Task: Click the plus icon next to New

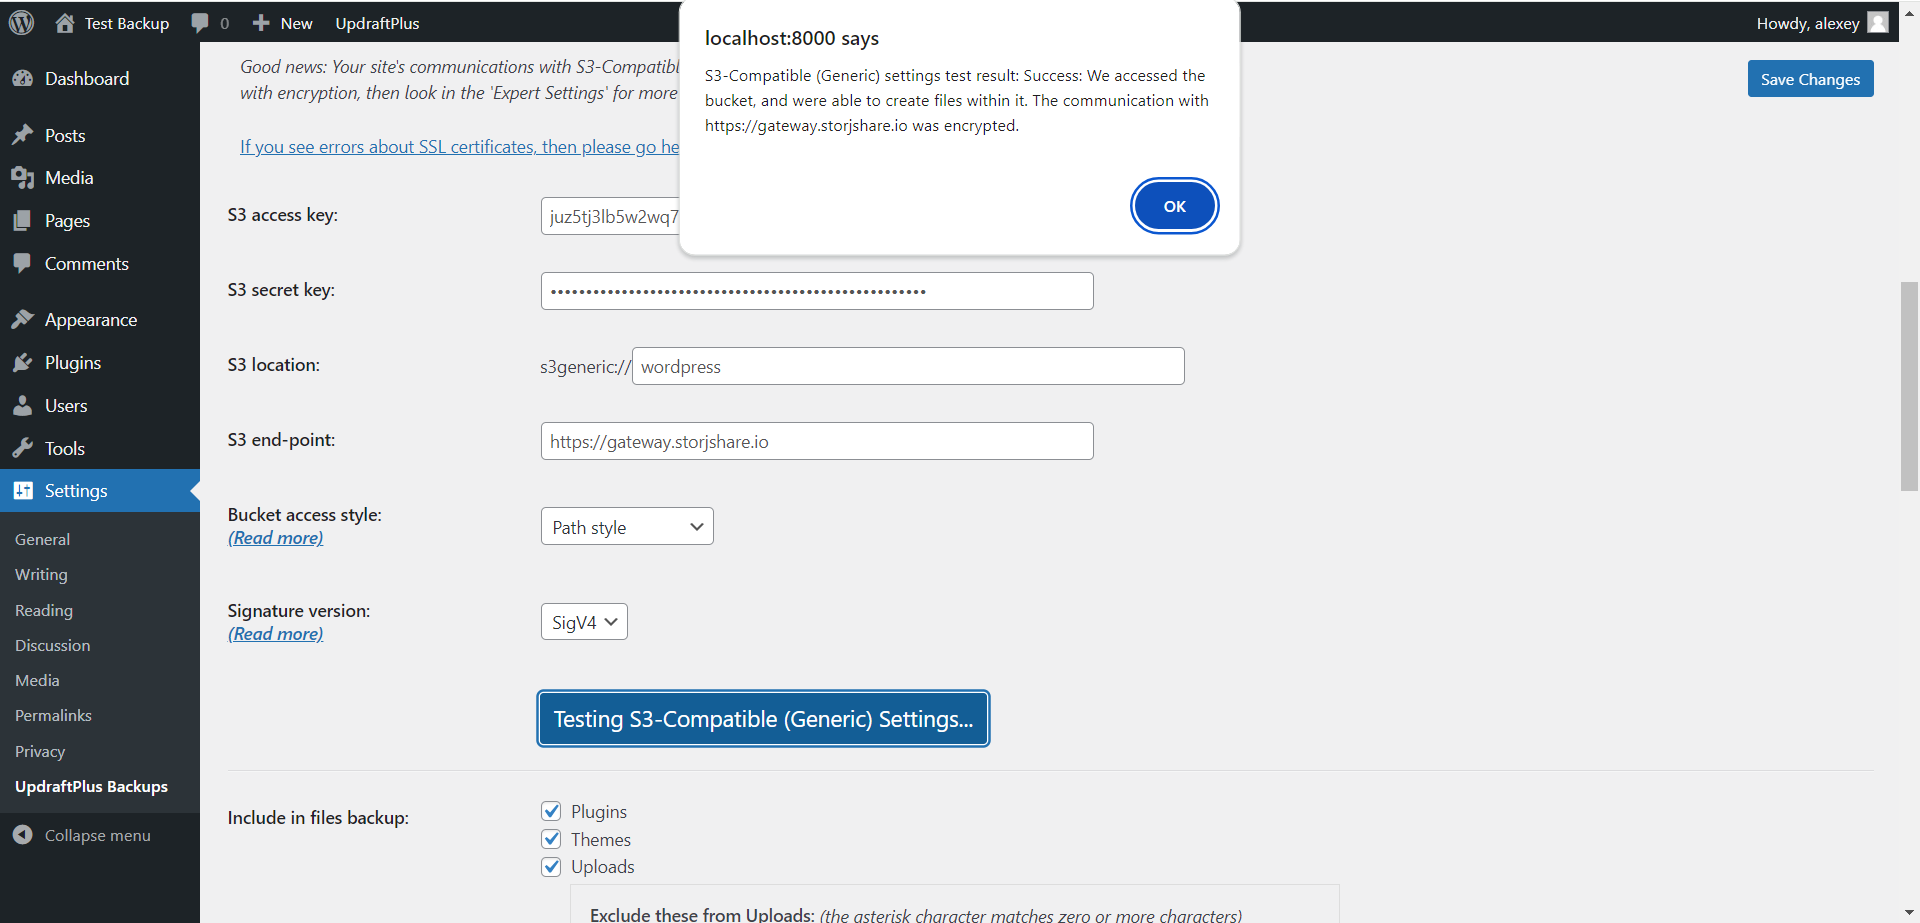Action: [x=261, y=23]
